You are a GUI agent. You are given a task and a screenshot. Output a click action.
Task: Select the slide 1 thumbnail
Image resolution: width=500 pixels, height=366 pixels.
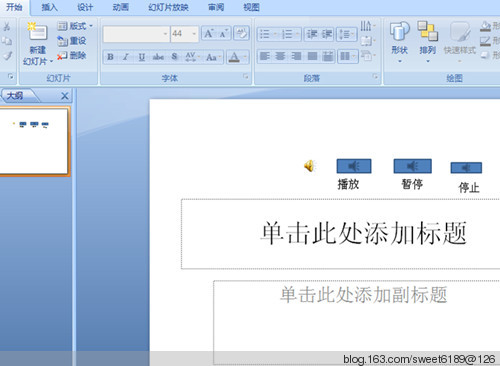pos(34,141)
